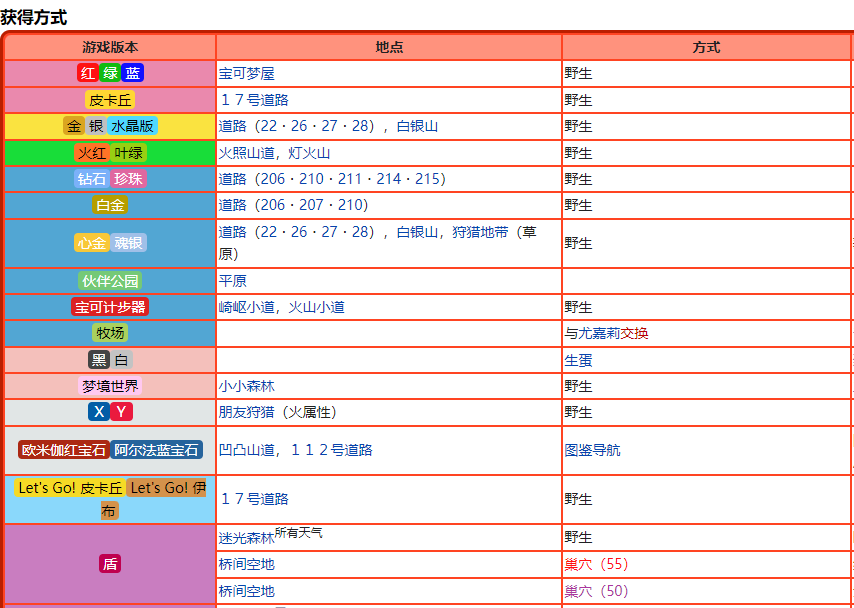The image size is (854, 608).
Task: Click the 地点 column header
Action: point(389,47)
